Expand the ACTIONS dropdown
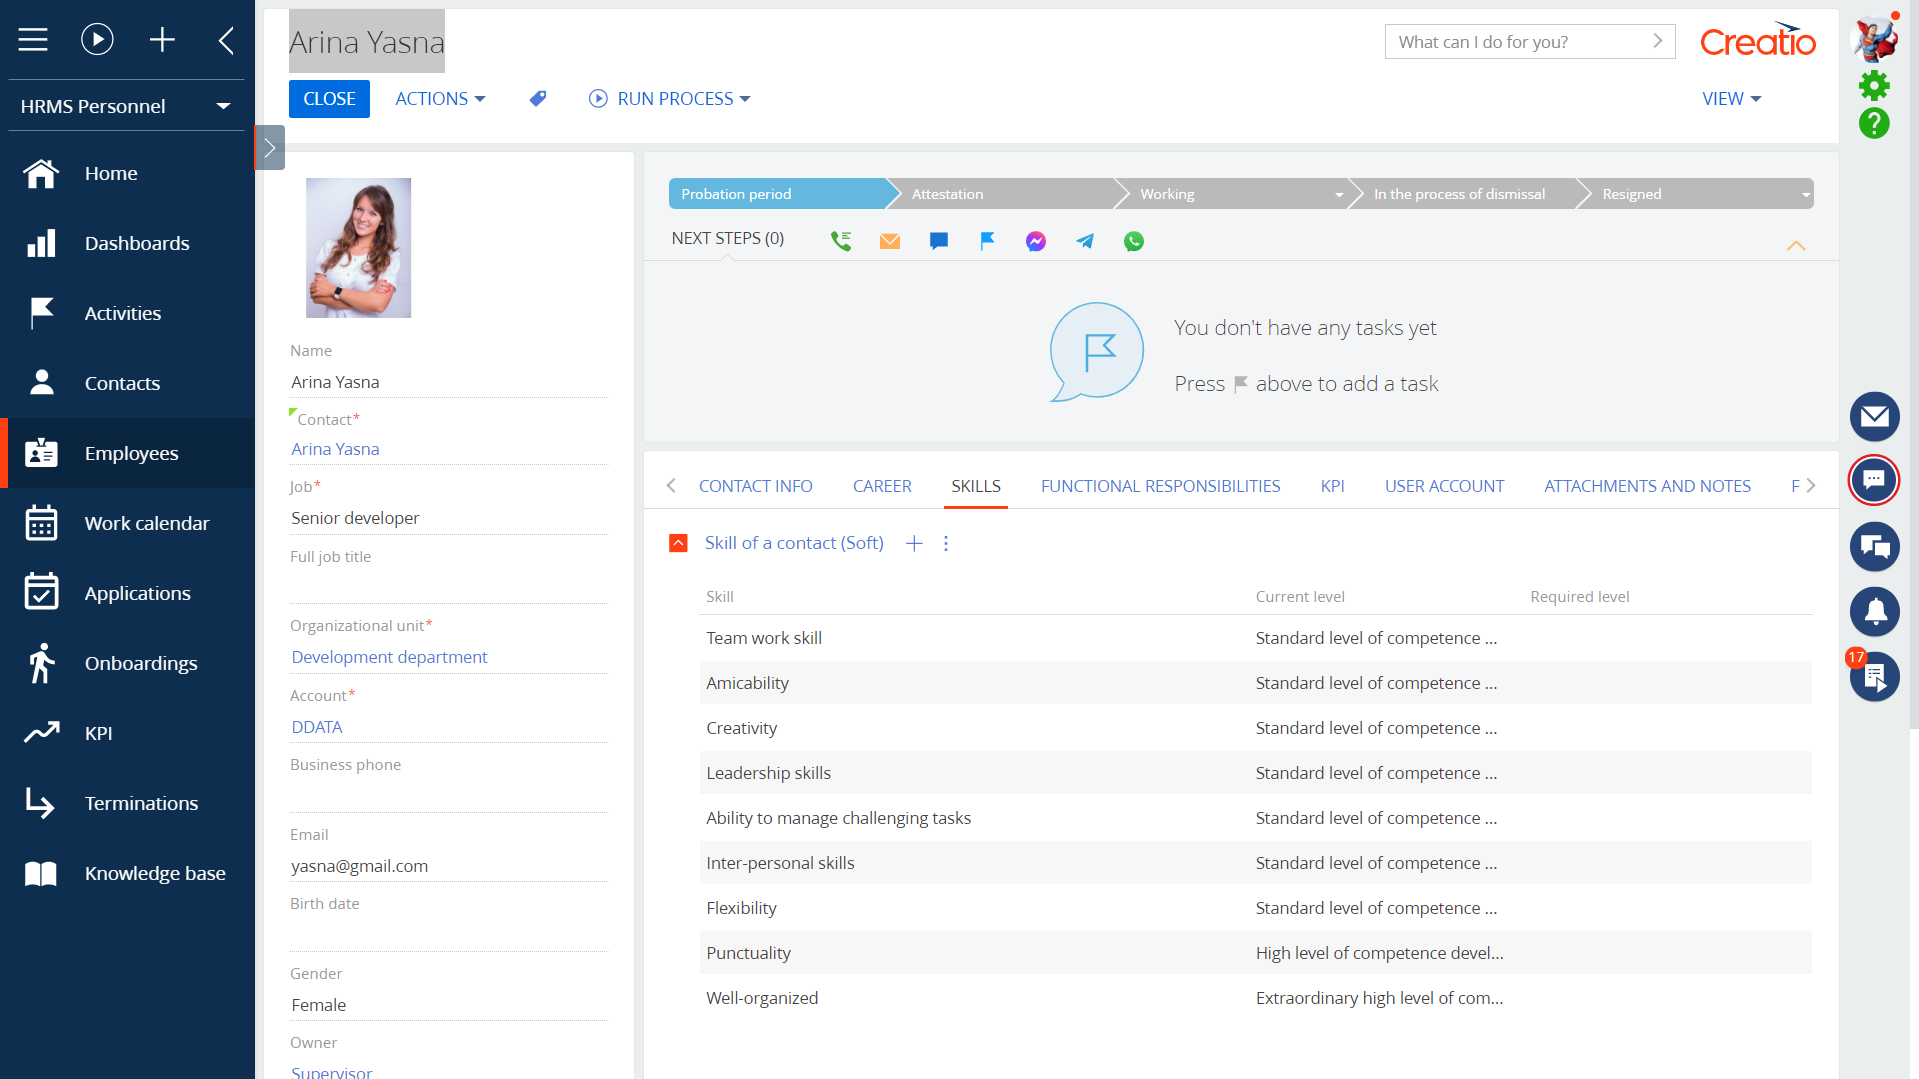 click(439, 98)
